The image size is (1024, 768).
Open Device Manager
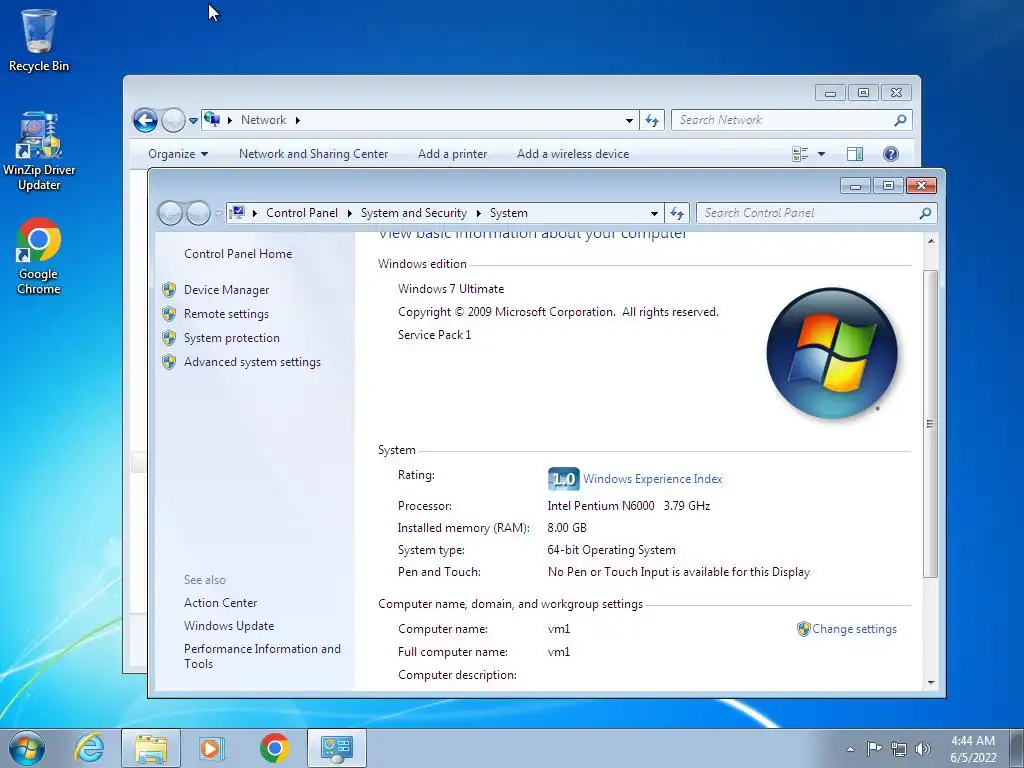(227, 290)
